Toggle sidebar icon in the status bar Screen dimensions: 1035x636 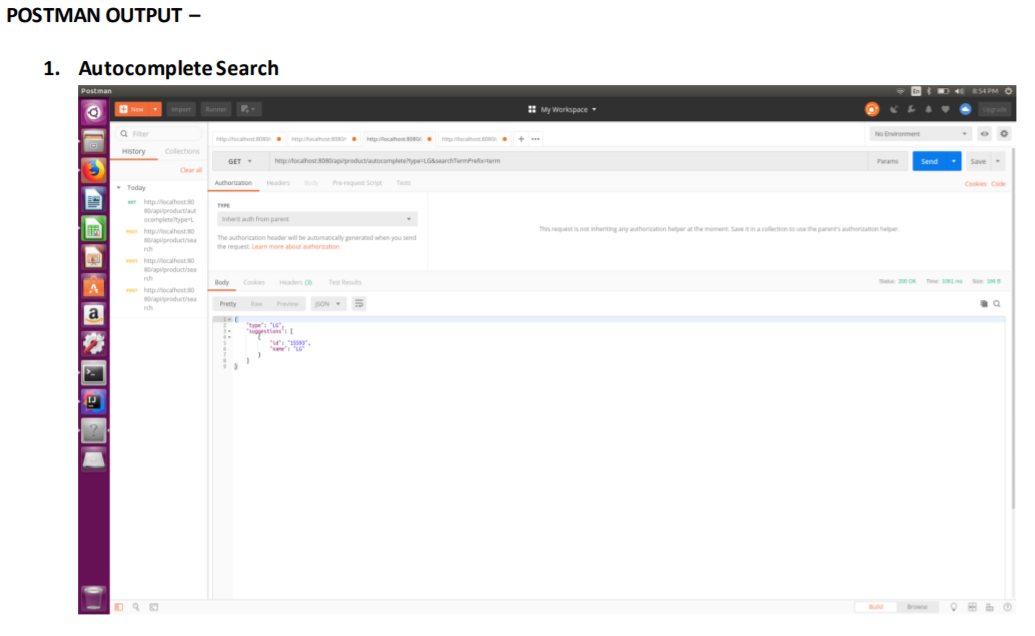point(119,607)
